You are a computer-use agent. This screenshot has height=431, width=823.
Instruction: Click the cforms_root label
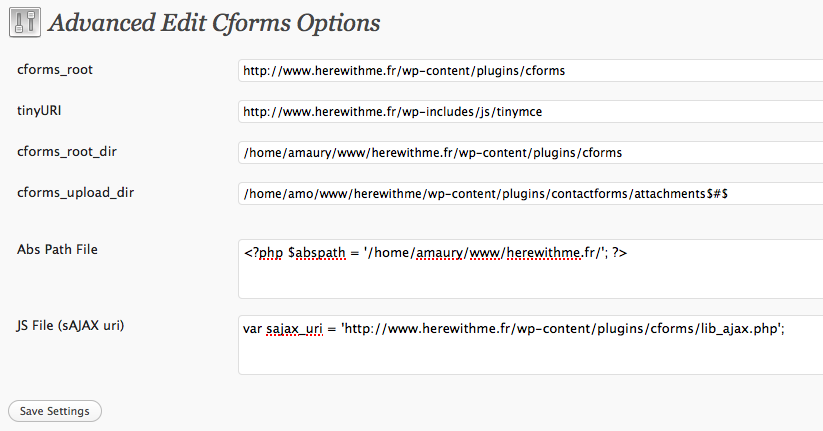coord(55,70)
